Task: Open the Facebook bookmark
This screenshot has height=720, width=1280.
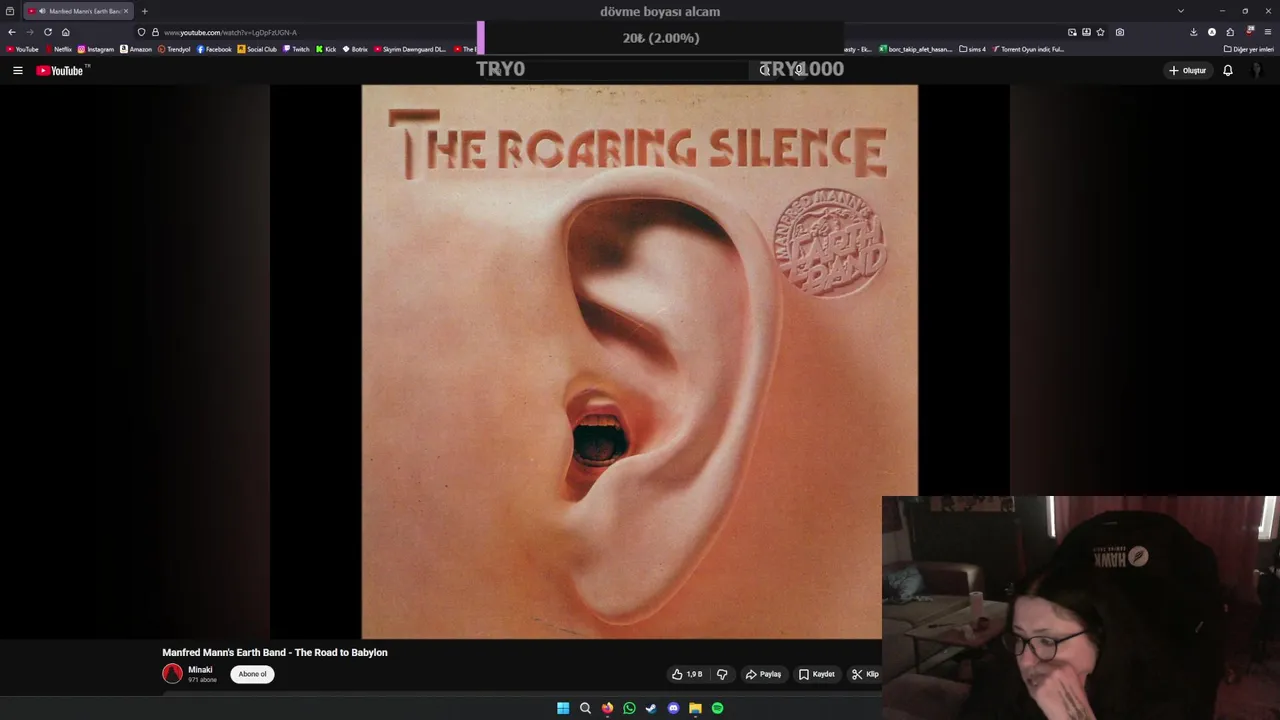Action: 214,49
